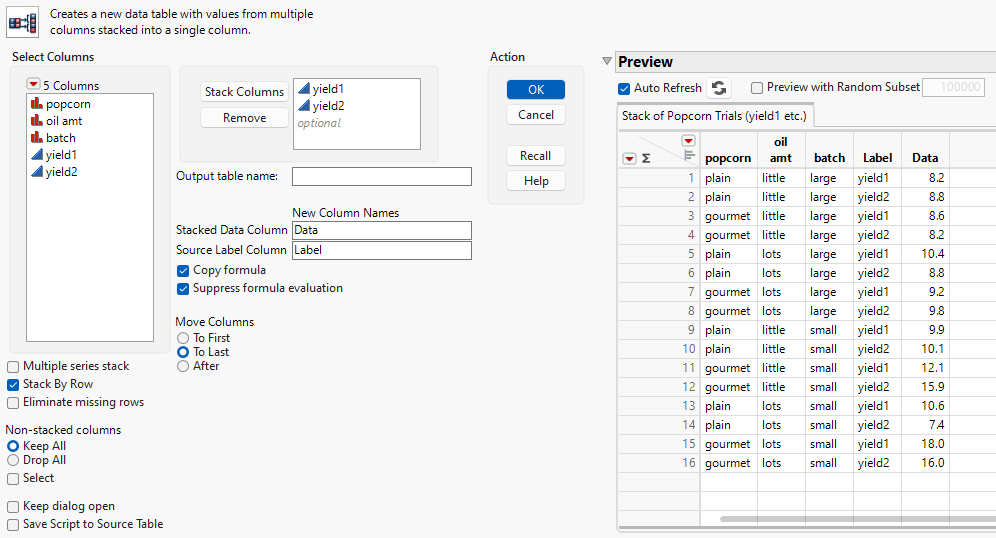Click the nominal icon beside oil amt

coord(36,121)
